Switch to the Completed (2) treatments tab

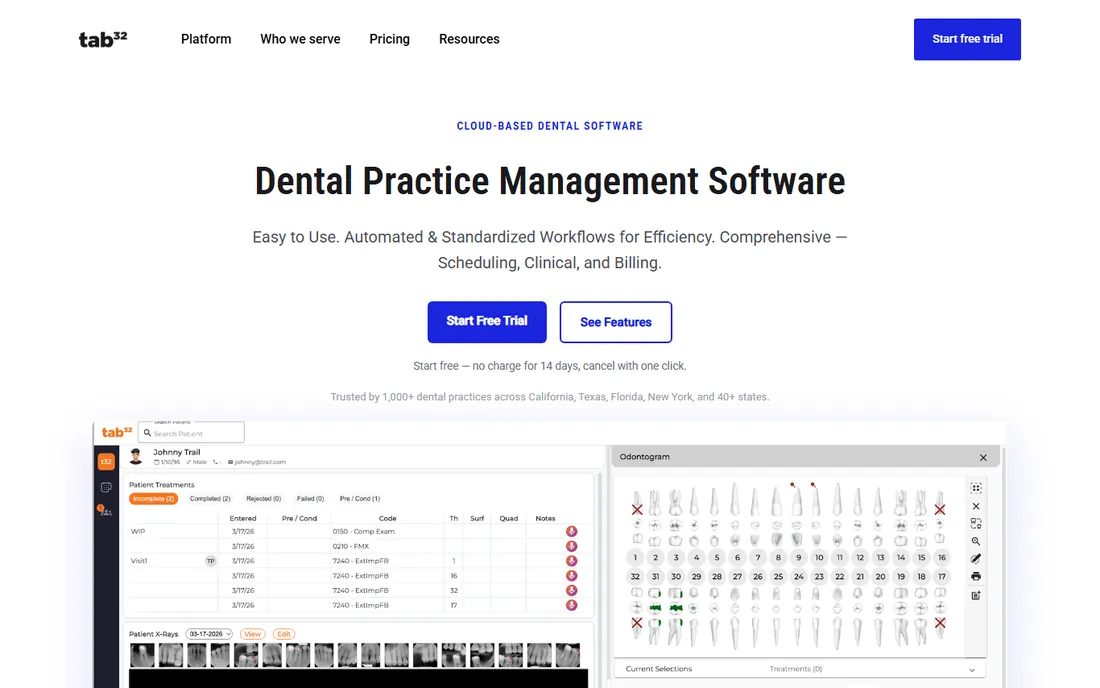[x=210, y=499]
